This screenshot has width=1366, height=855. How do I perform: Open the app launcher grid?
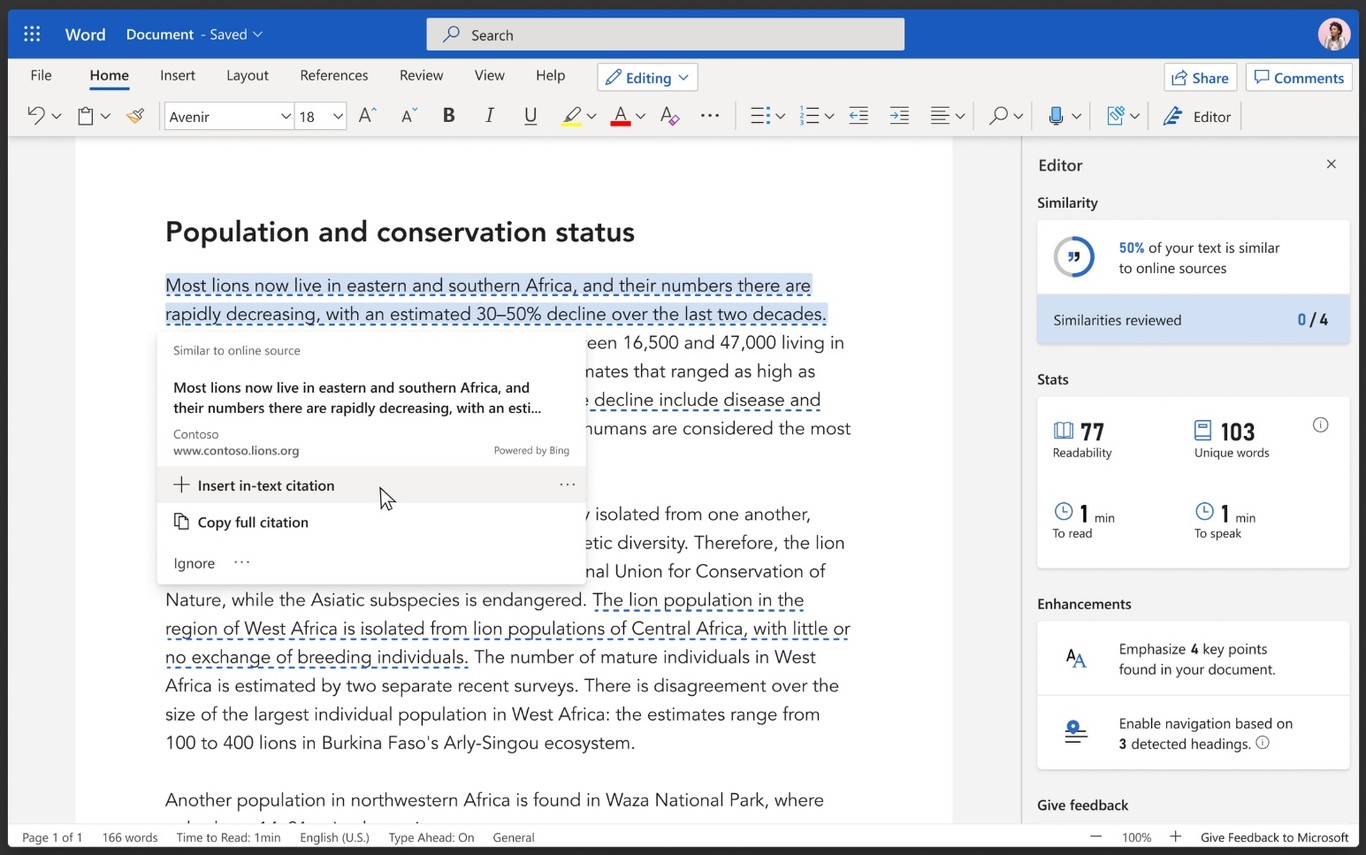(32, 34)
